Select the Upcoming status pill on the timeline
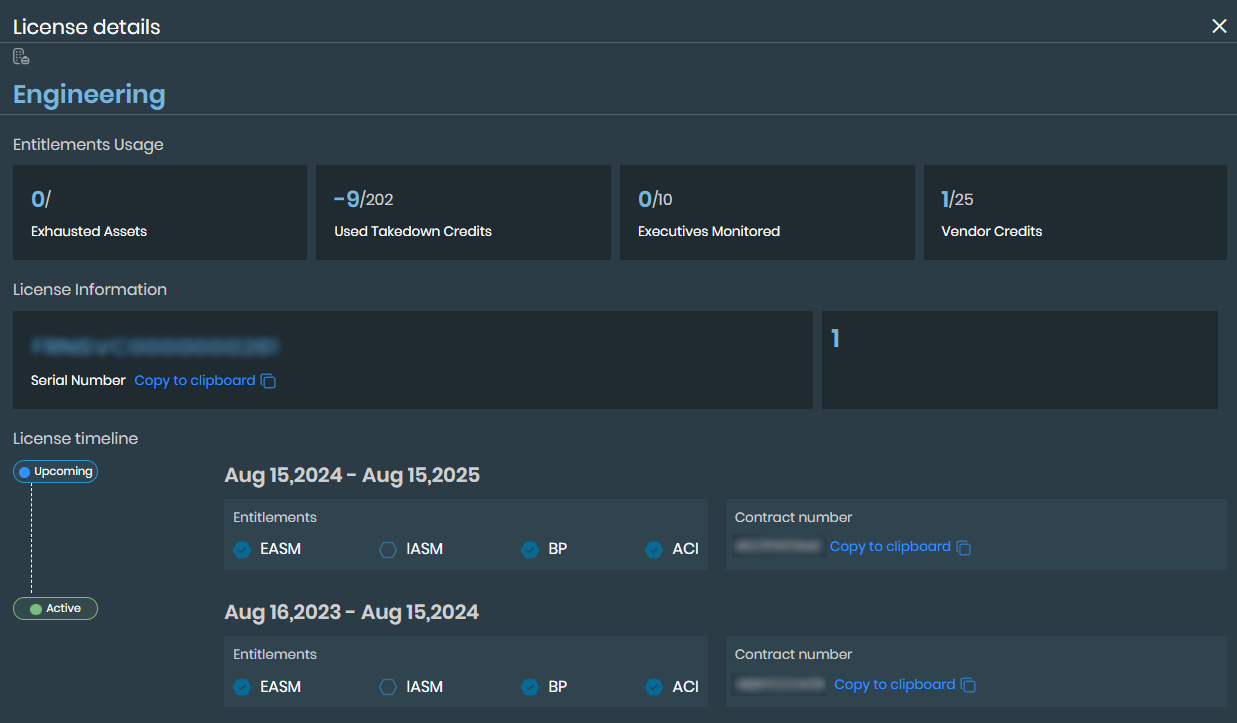This screenshot has width=1237, height=723. click(x=55, y=471)
